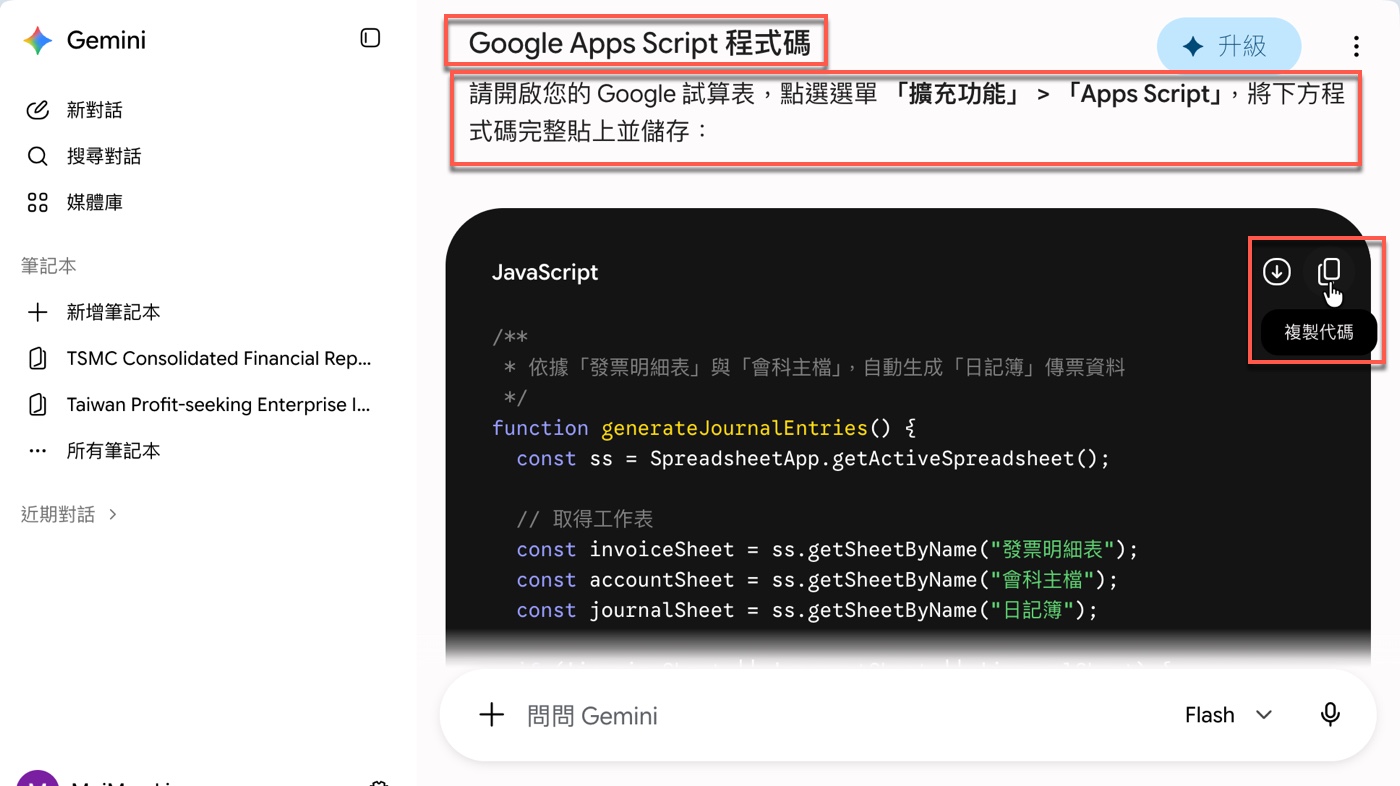The height and width of the screenshot is (786, 1400).
Task: Open 搜尋對話 search conversations
Action: (x=104, y=156)
